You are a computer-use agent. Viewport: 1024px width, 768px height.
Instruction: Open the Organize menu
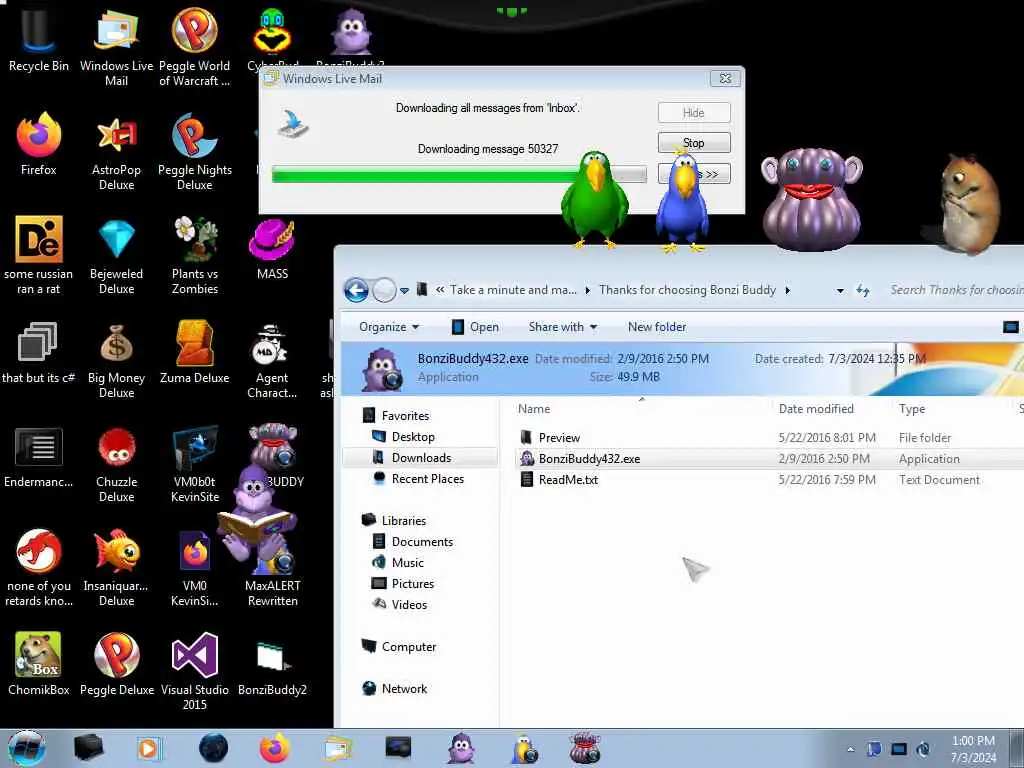pos(389,327)
